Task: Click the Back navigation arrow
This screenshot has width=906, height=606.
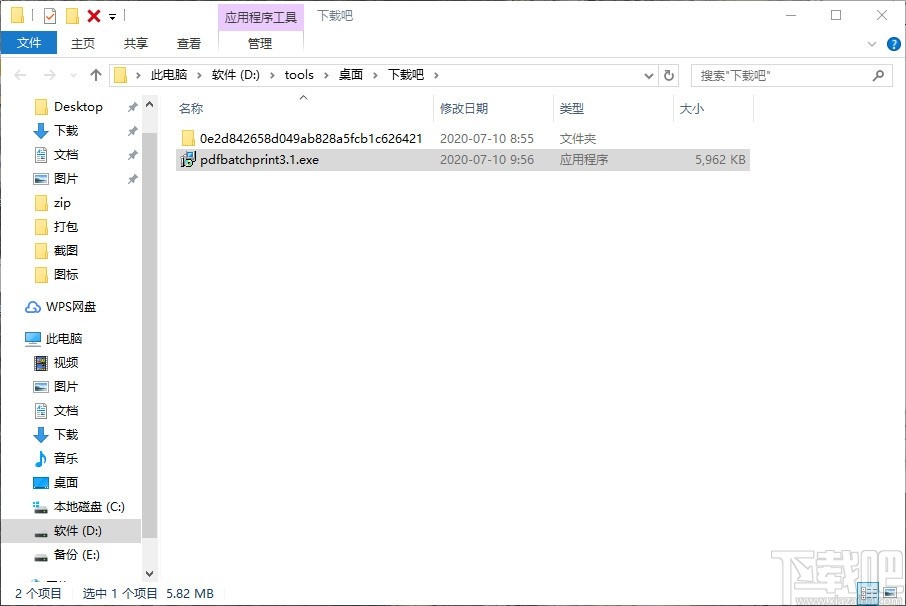Action: pos(18,74)
